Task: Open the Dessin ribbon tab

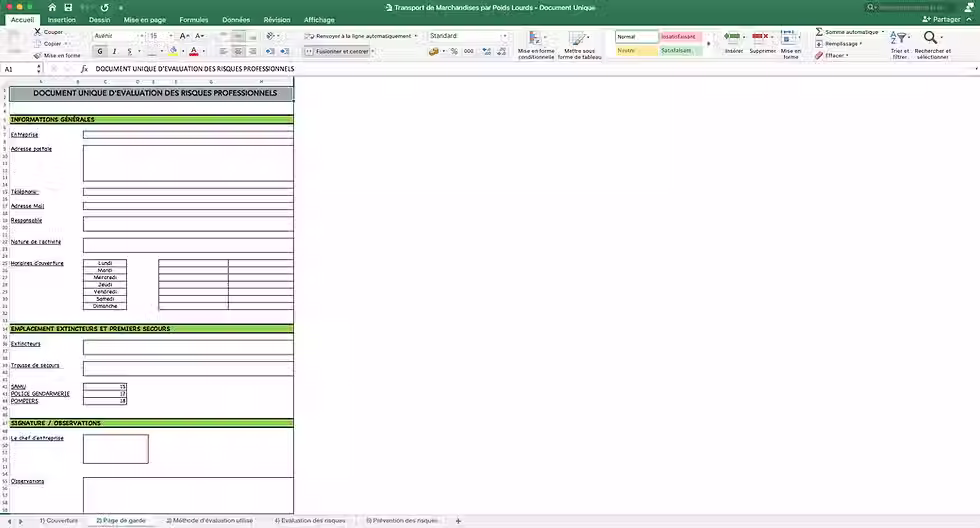Action: point(99,20)
